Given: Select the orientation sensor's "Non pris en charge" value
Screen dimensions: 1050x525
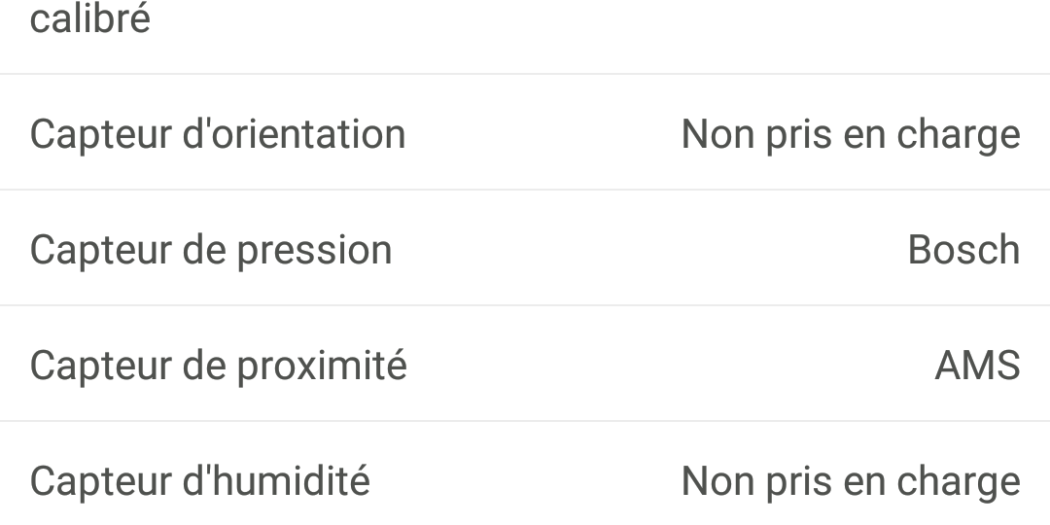Looking at the screenshot, I should pos(851,134).
